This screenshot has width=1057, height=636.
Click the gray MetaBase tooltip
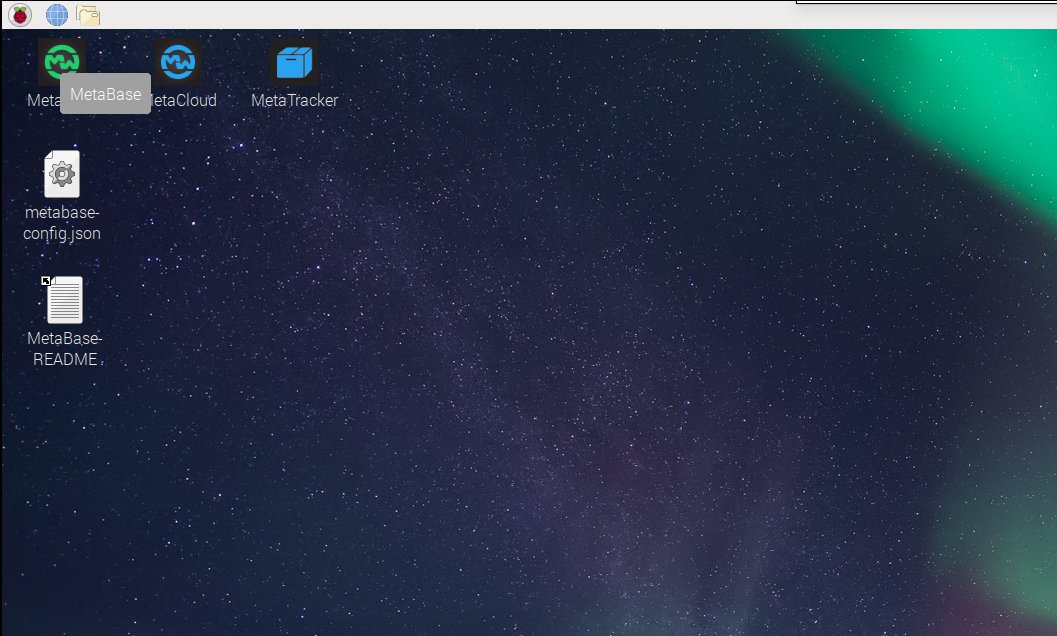(105, 94)
